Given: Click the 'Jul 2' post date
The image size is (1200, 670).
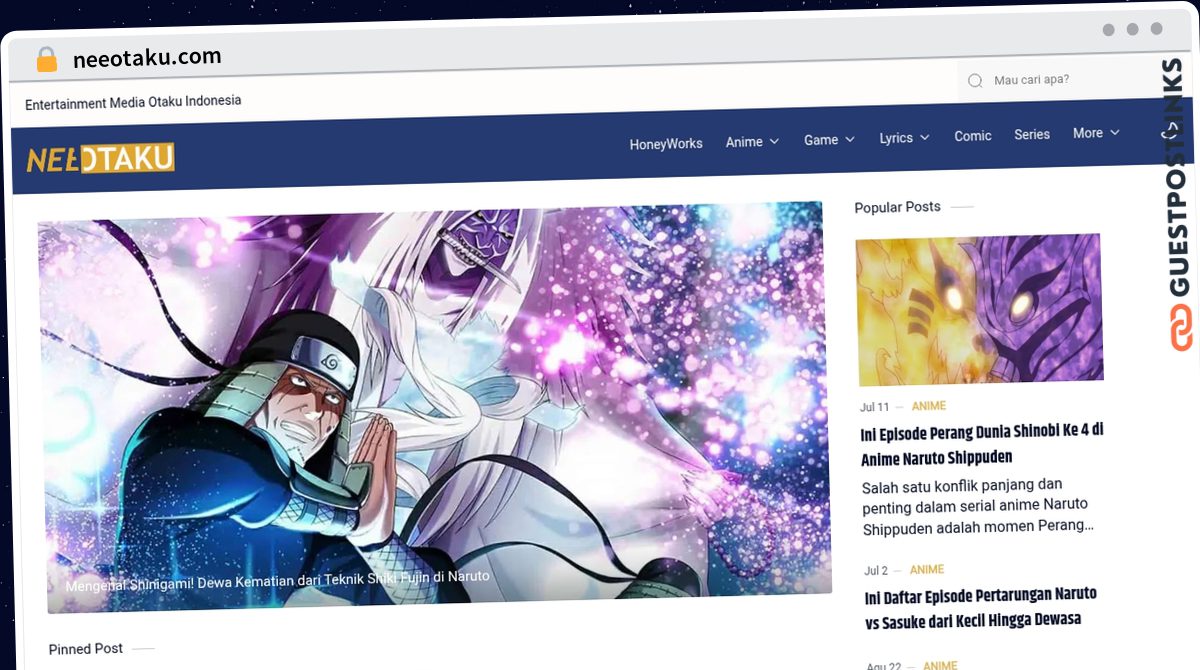Looking at the screenshot, I should (875, 571).
